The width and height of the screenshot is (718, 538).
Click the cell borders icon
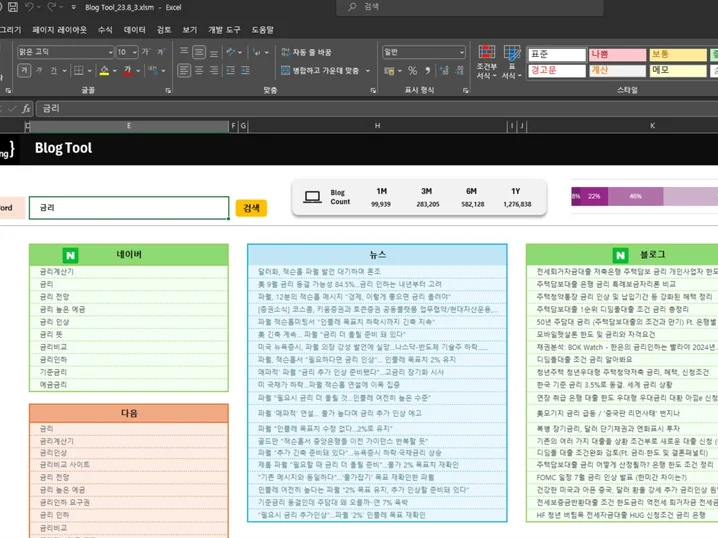(79, 71)
